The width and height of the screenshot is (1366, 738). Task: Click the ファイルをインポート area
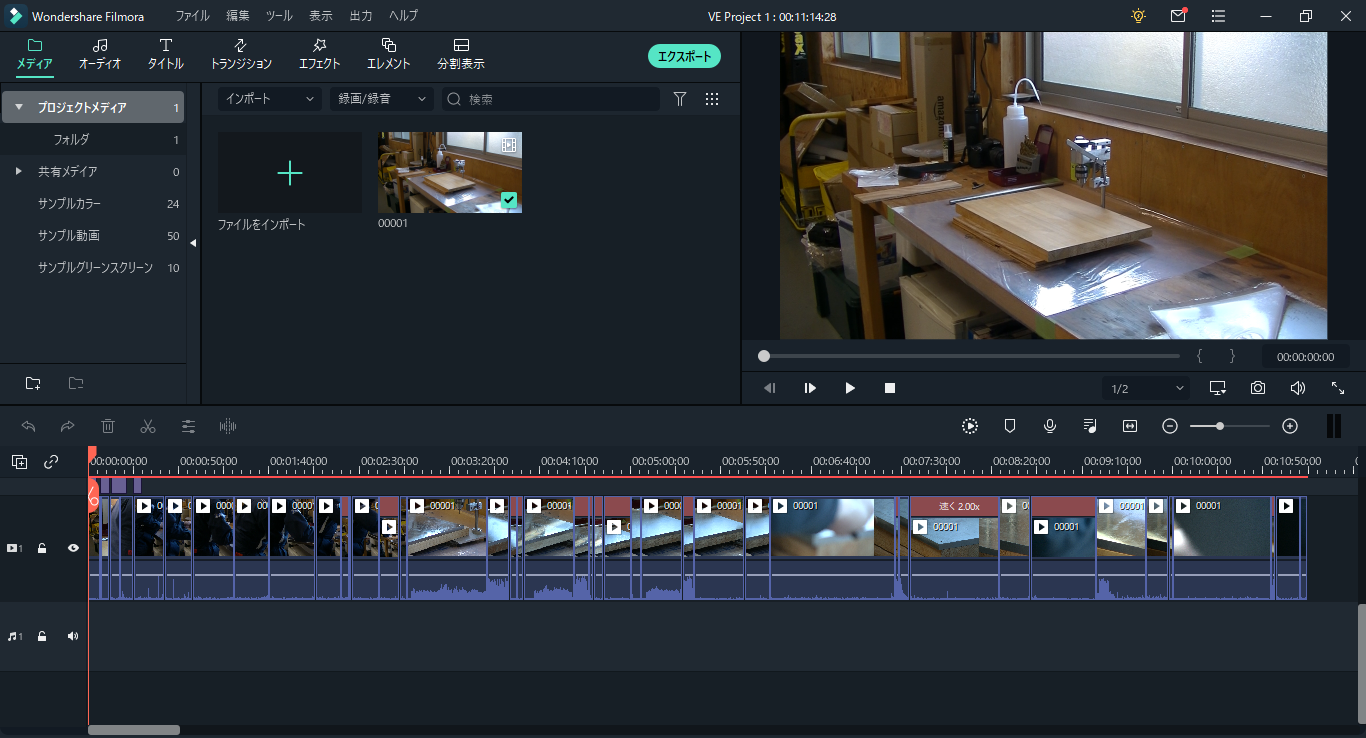click(x=290, y=173)
